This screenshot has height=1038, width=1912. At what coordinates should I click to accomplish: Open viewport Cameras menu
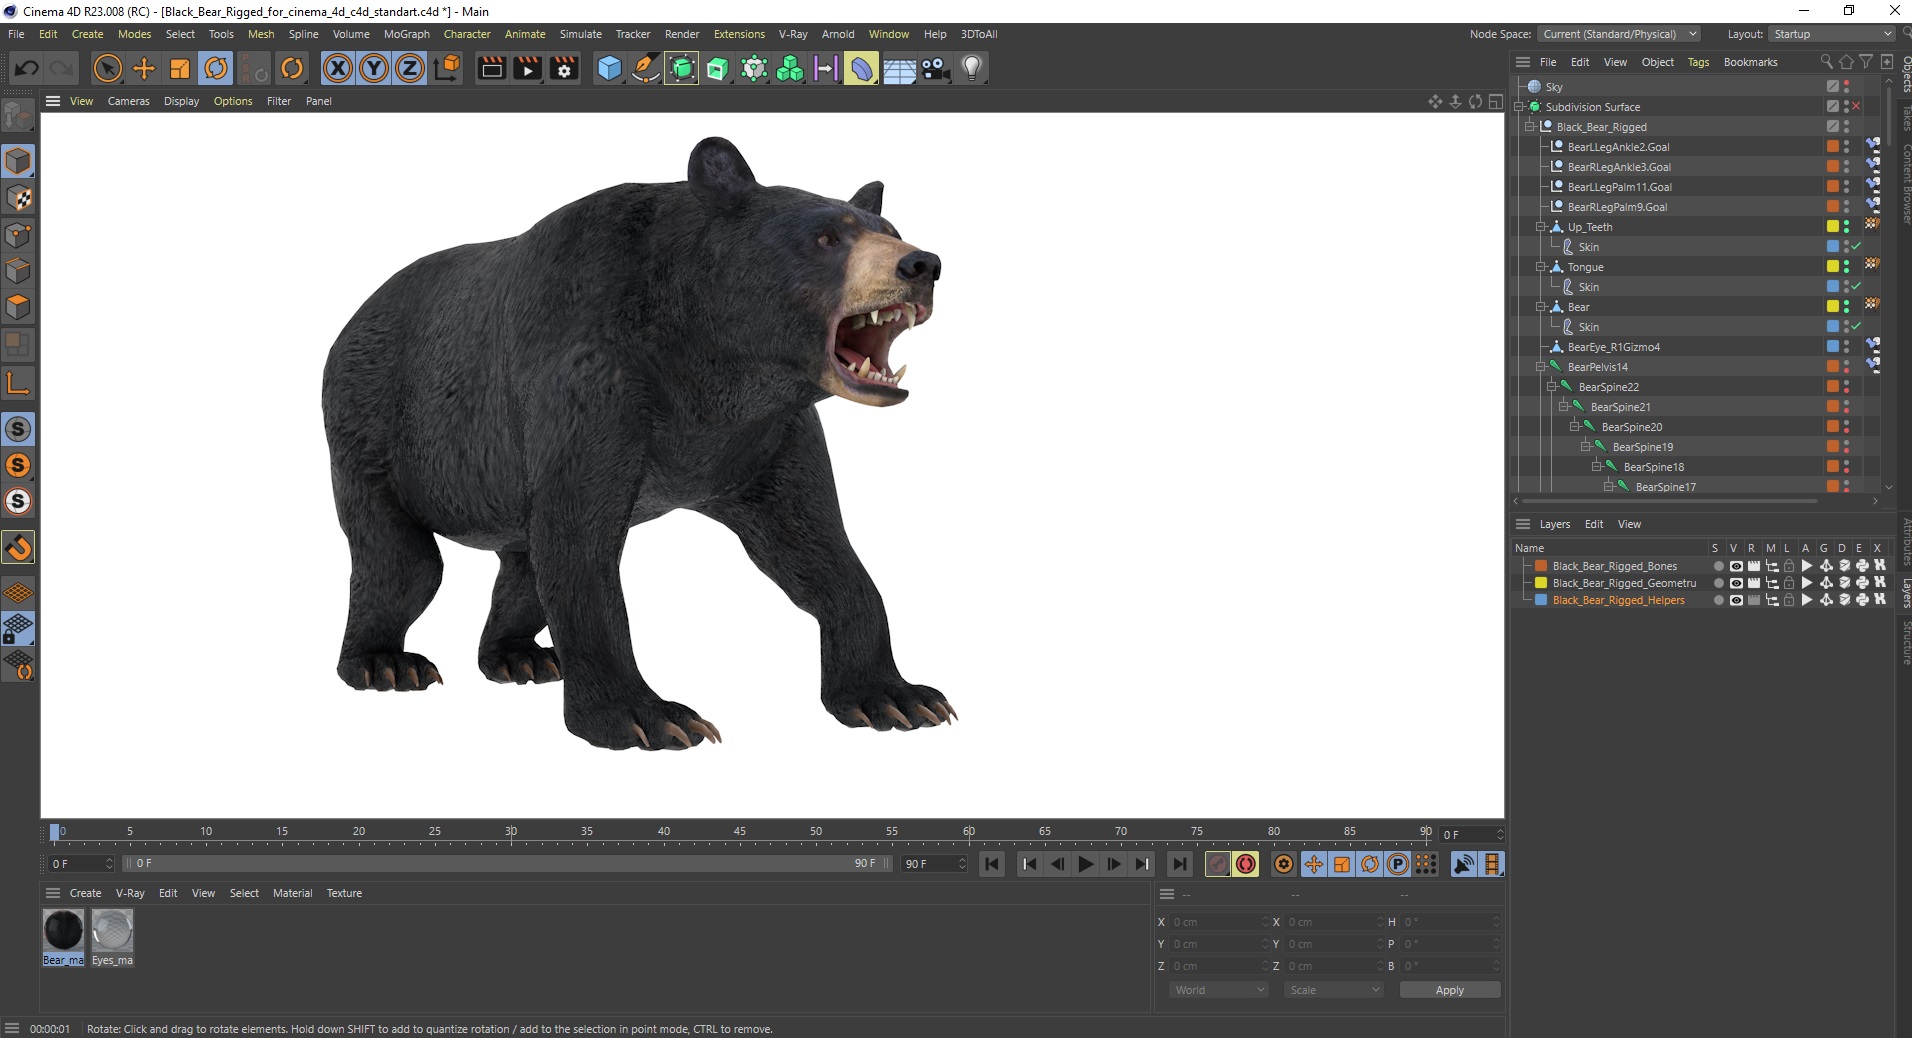pos(128,101)
